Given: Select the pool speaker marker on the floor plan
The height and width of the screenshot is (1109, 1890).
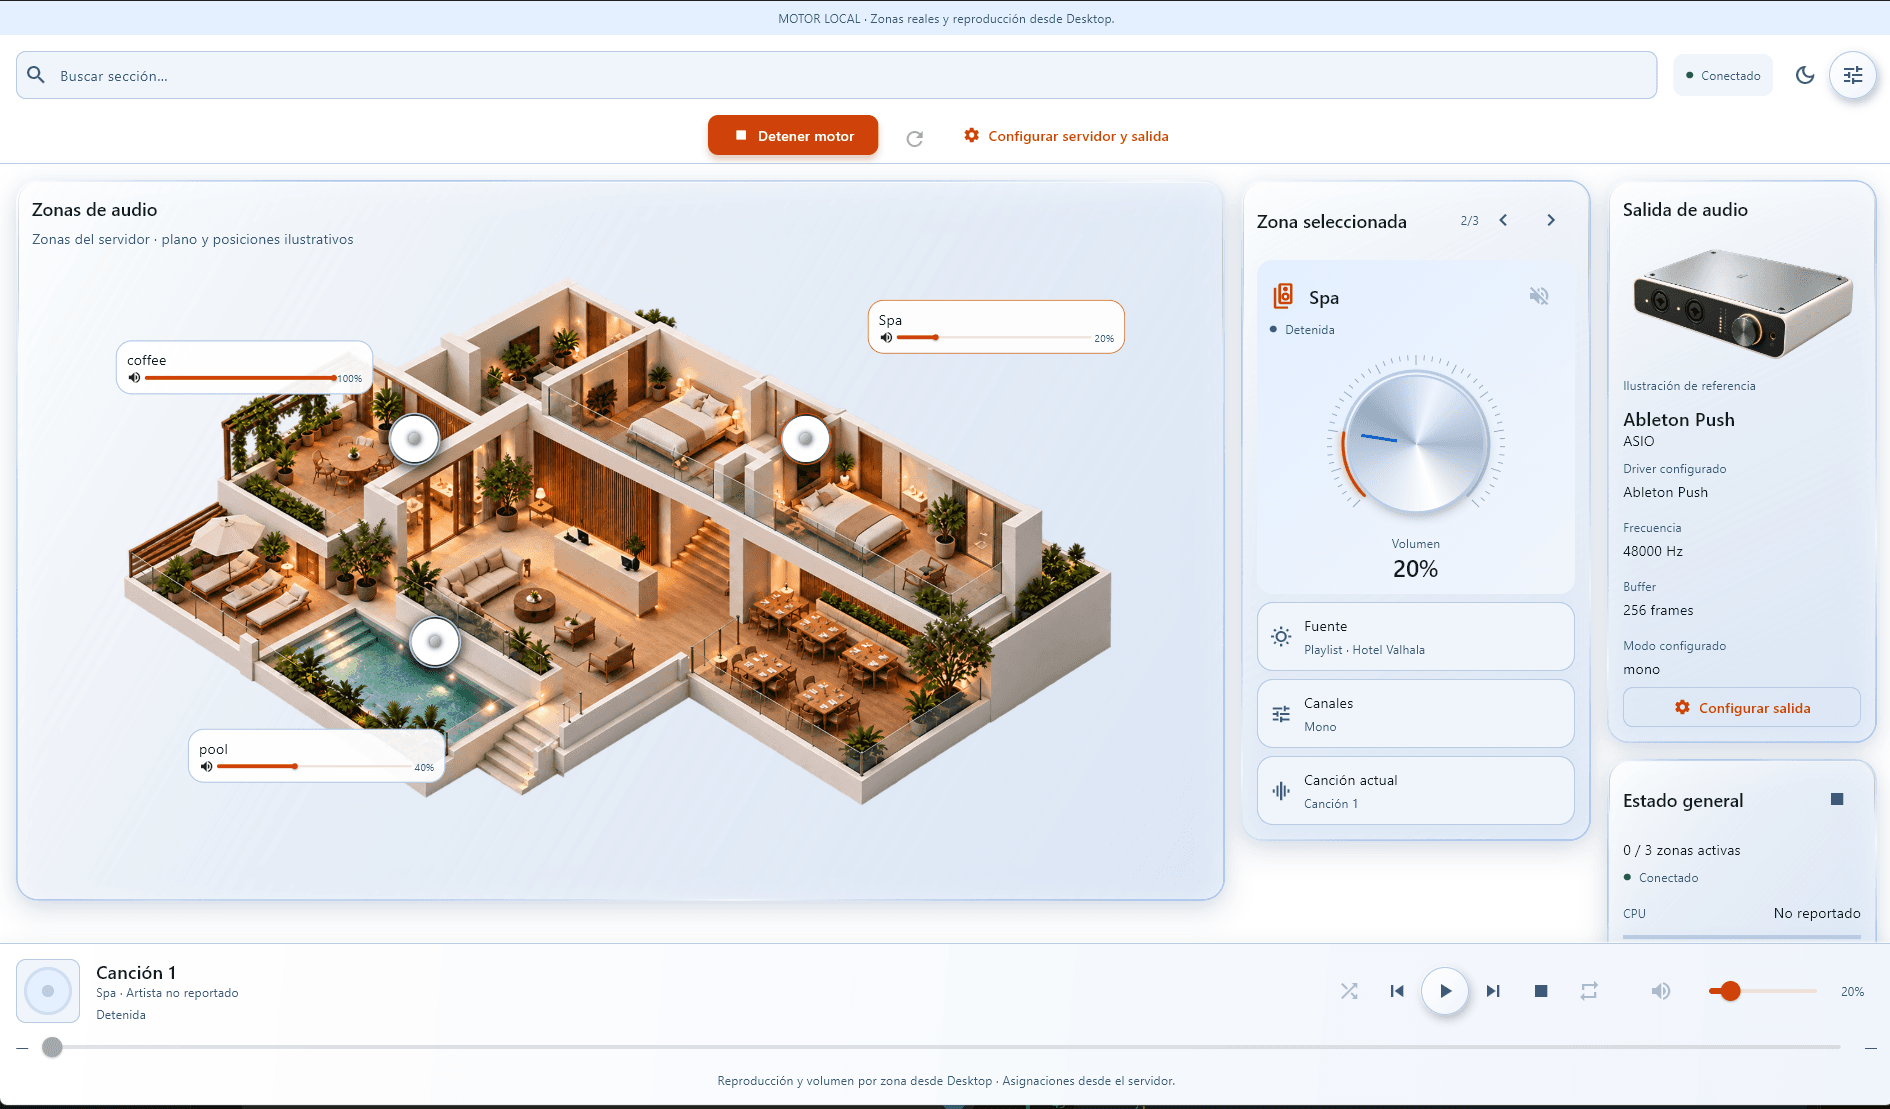Looking at the screenshot, I should [435, 641].
